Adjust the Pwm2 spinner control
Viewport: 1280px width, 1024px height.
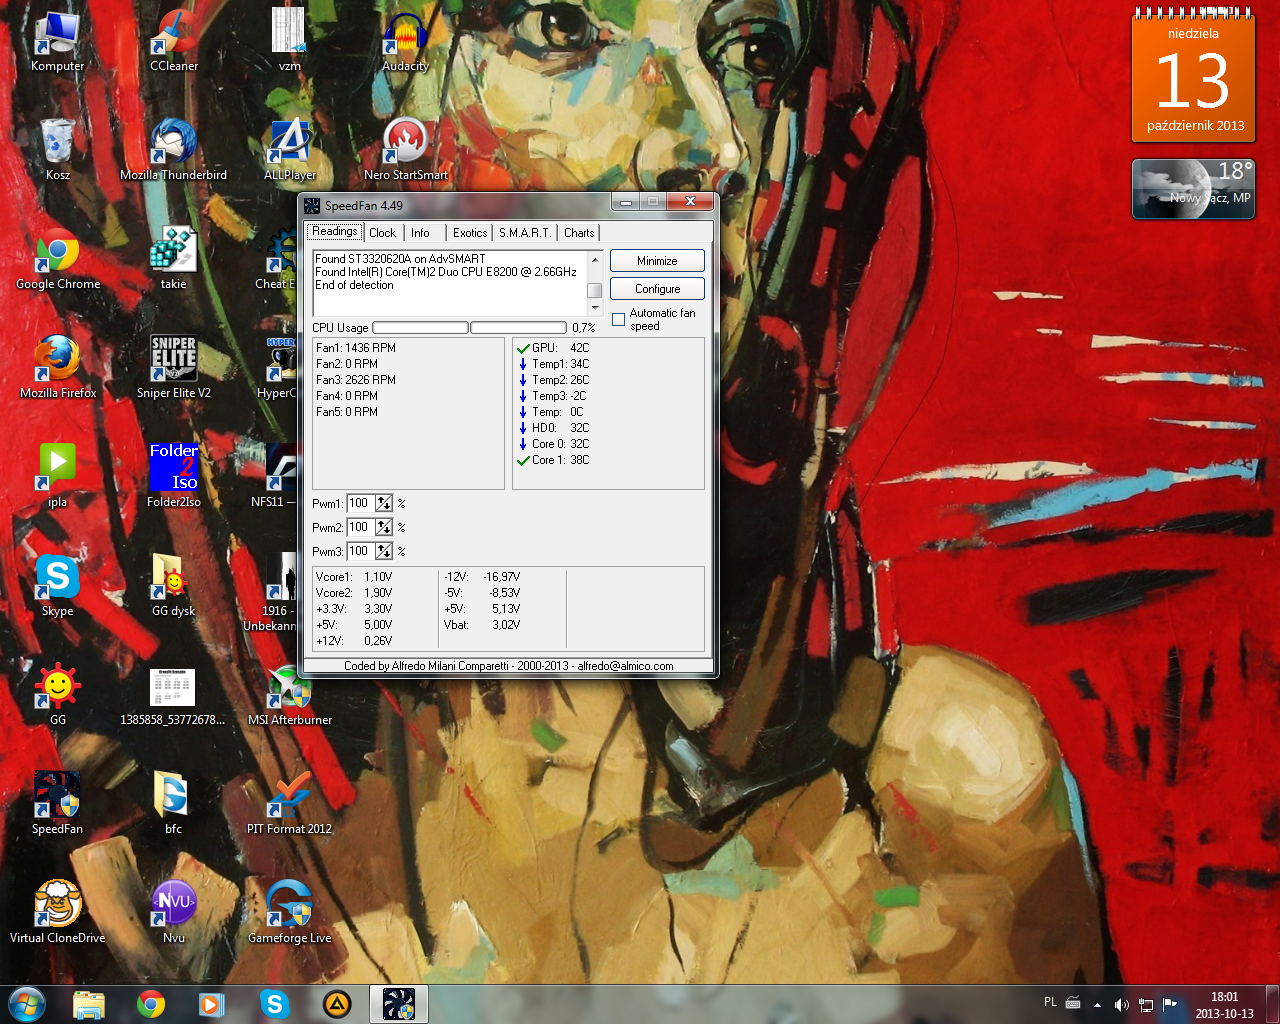tap(384, 528)
